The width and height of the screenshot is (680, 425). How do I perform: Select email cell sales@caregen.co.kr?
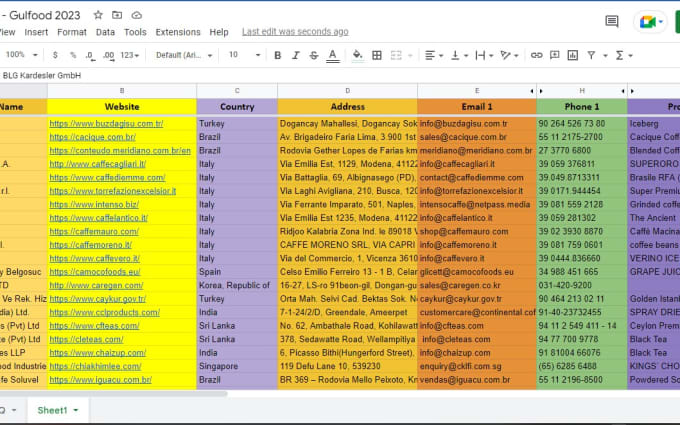coord(477,285)
